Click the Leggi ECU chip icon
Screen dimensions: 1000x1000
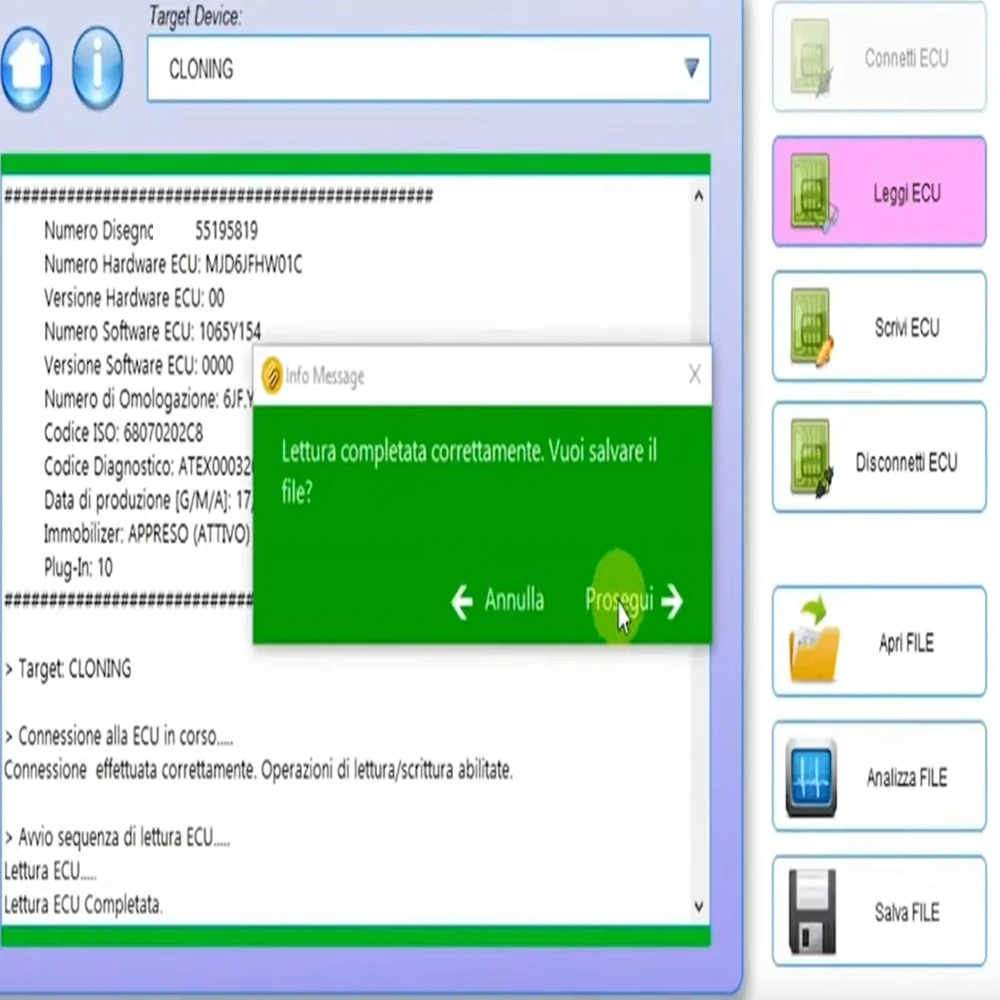(x=813, y=193)
